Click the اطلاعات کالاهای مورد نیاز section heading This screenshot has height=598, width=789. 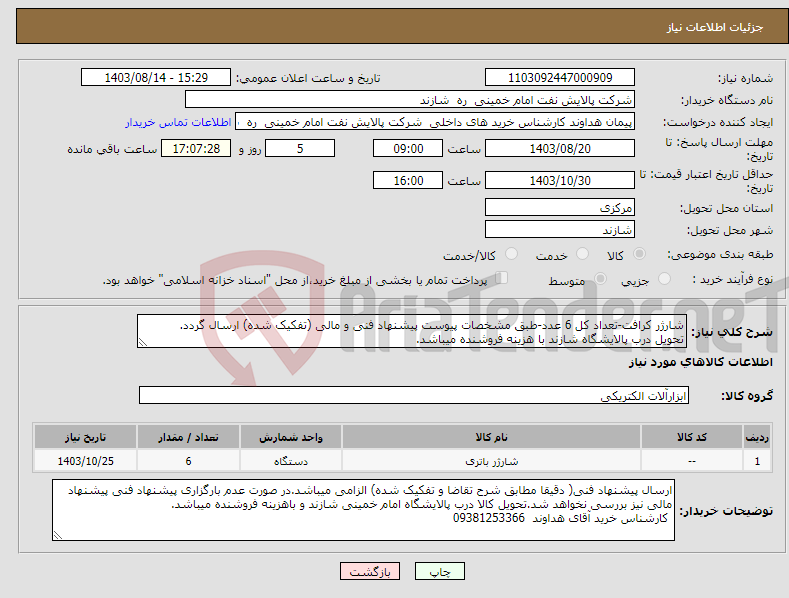click(700, 362)
